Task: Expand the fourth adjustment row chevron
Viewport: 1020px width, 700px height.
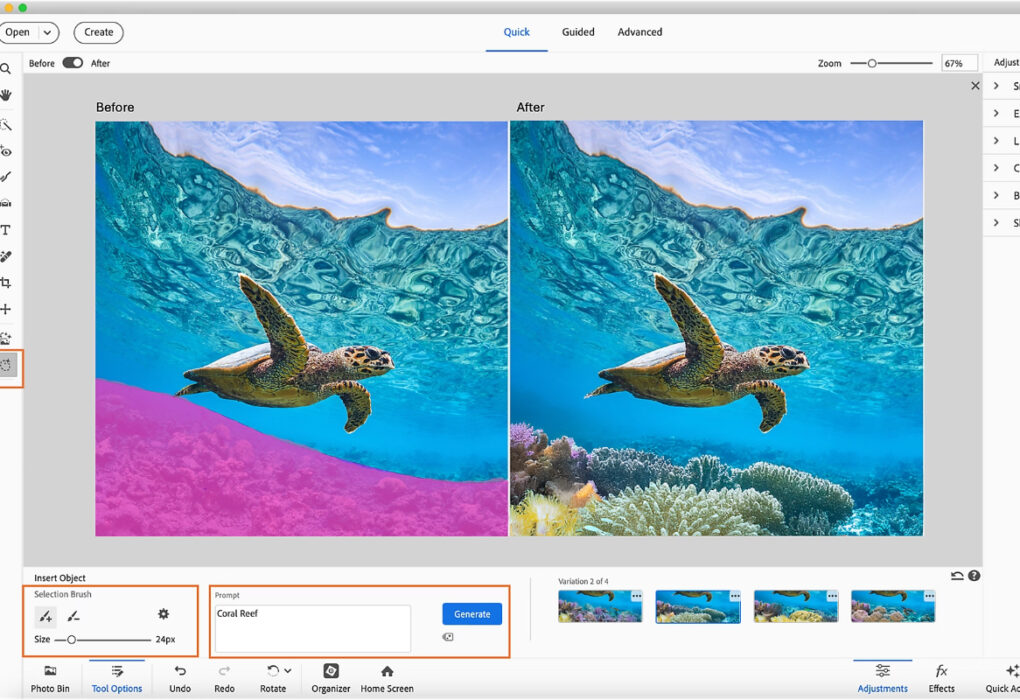Action: (996, 168)
